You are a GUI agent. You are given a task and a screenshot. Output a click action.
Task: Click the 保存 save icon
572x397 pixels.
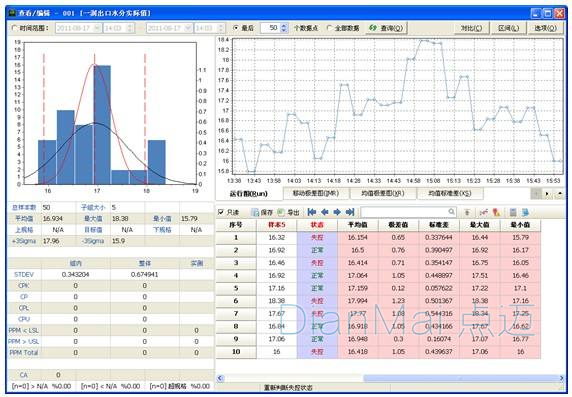(255, 212)
